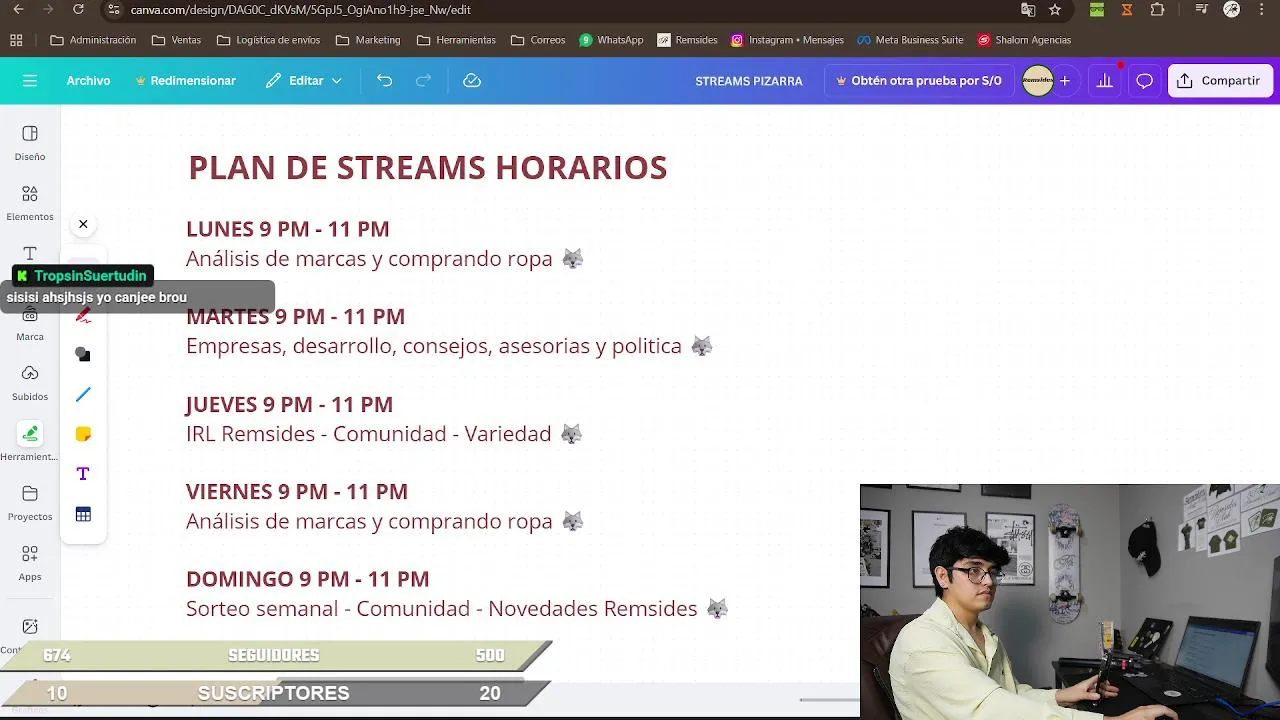Viewport: 1280px width, 720px height.
Task: Open the Administración bookmarks folder
Action: pyautogui.click(x=93, y=40)
